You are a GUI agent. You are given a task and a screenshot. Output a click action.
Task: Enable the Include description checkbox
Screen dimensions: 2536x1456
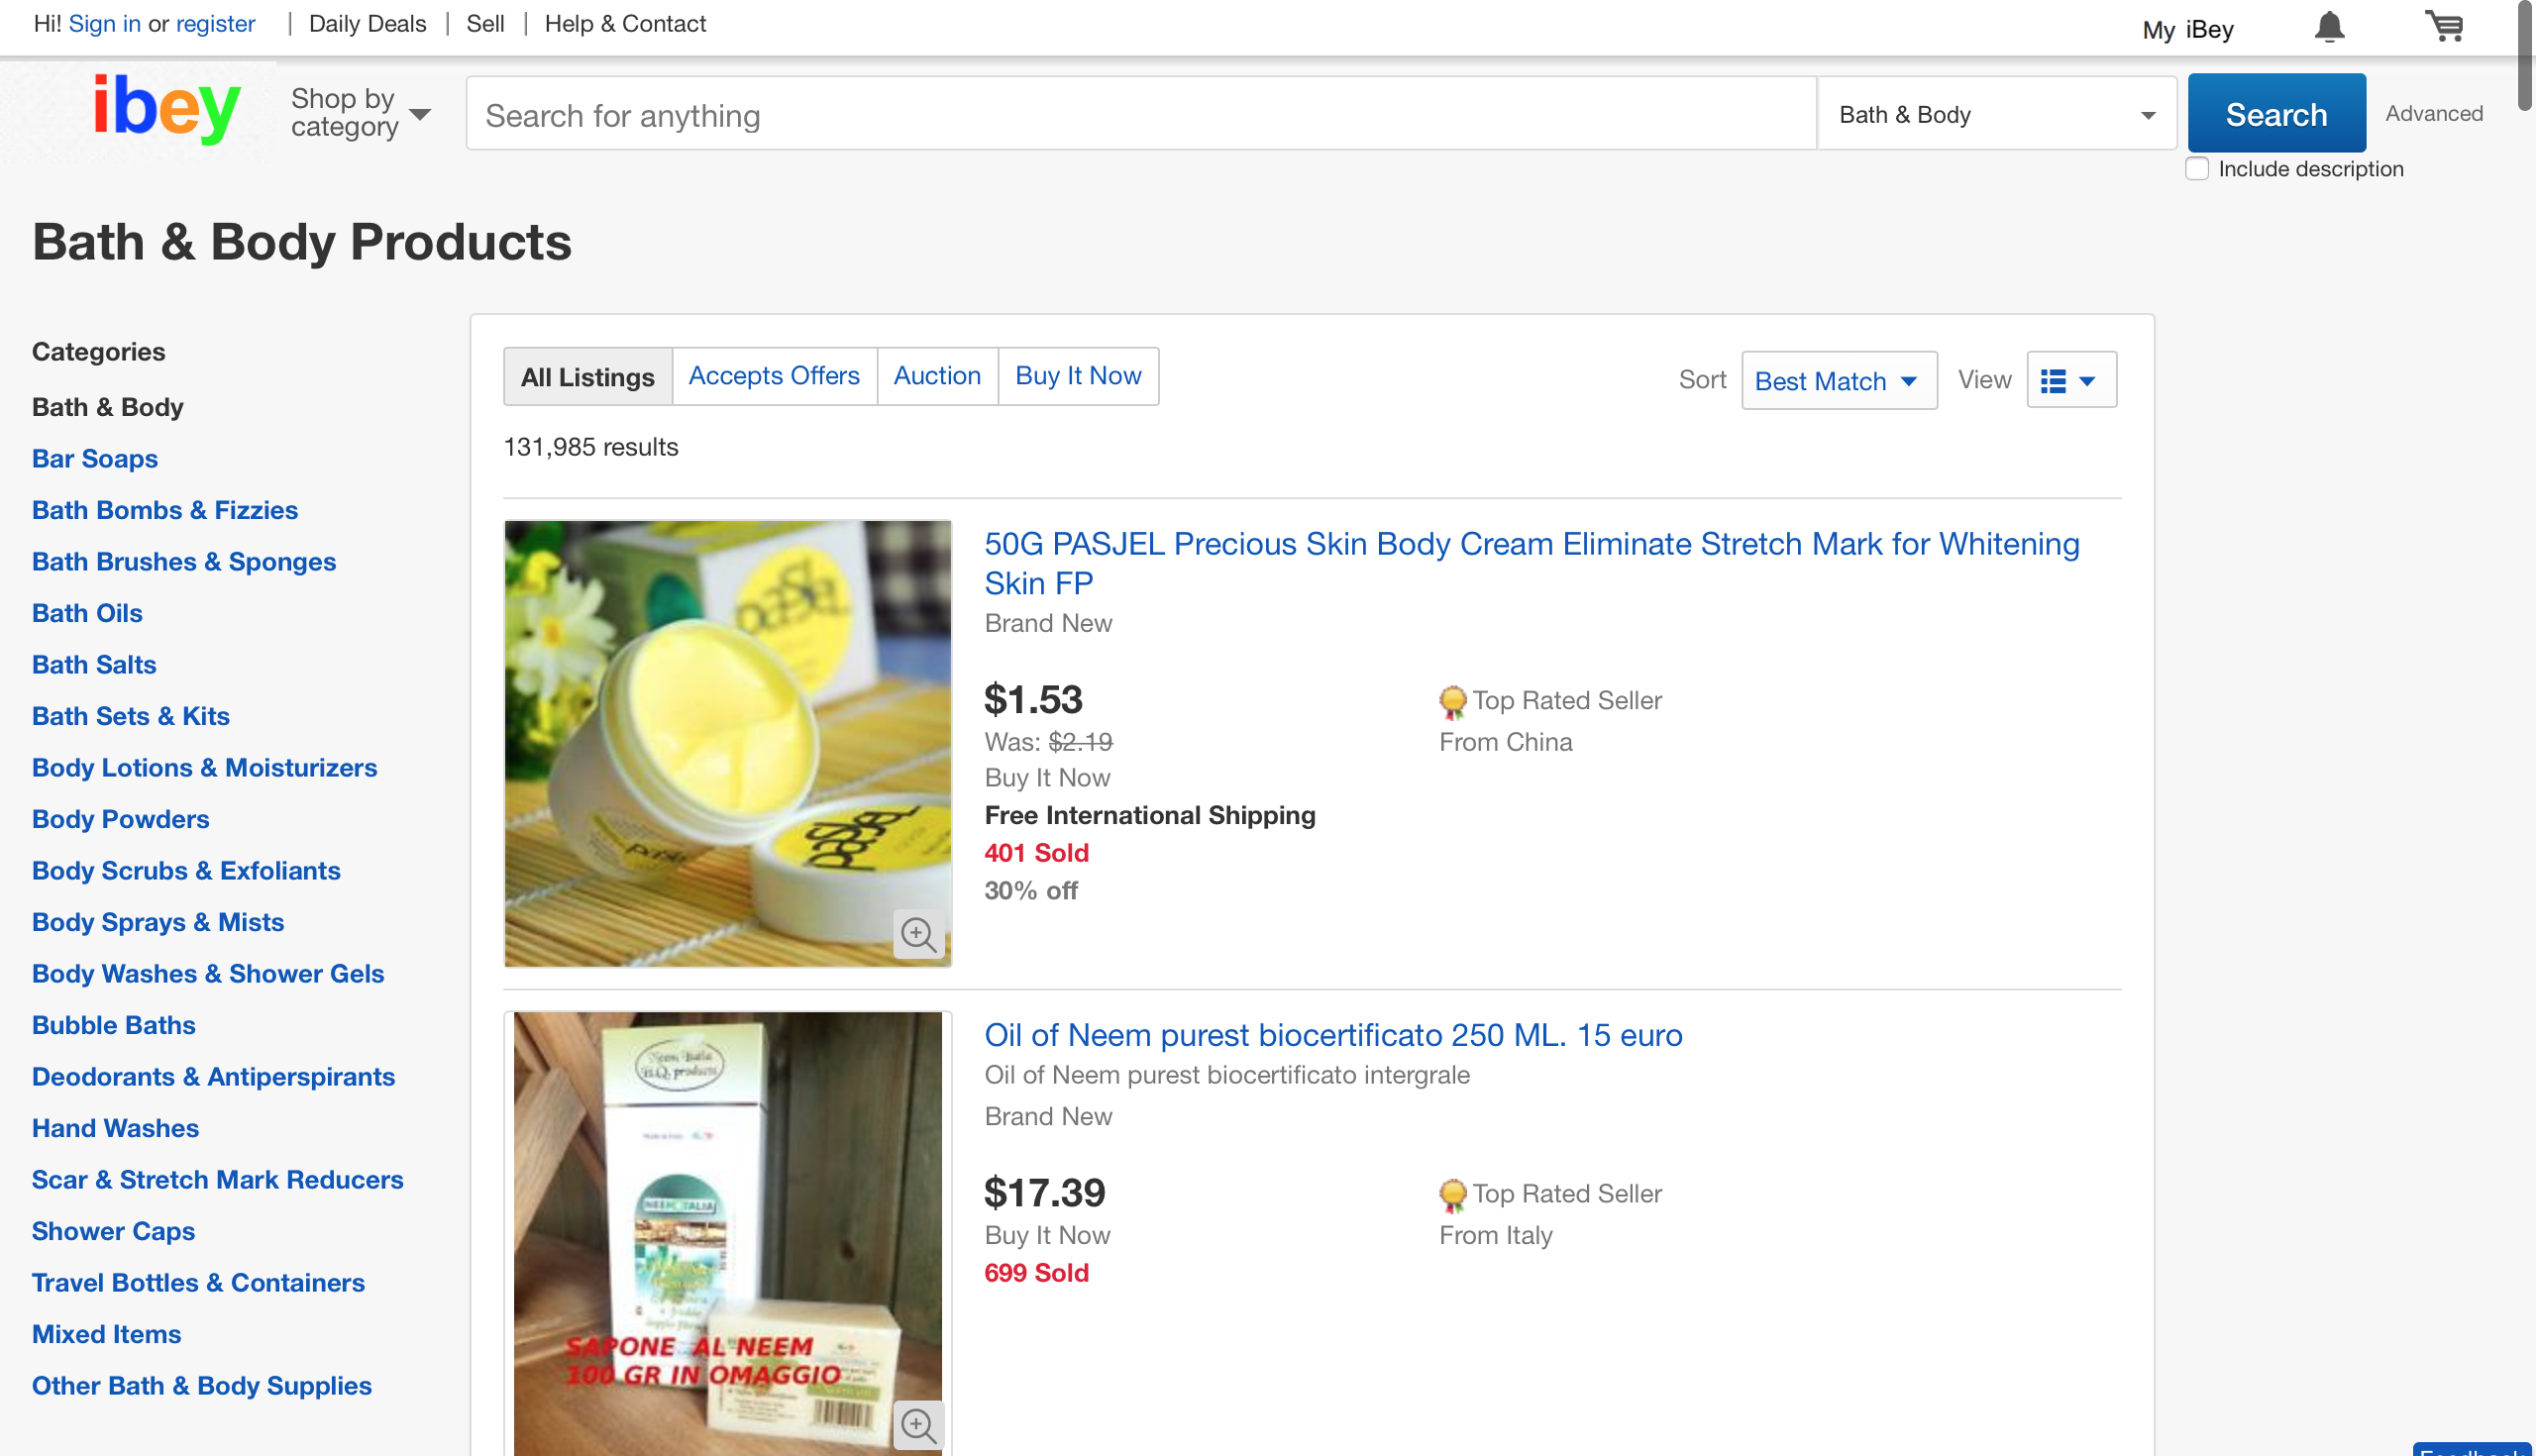tap(2197, 169)
